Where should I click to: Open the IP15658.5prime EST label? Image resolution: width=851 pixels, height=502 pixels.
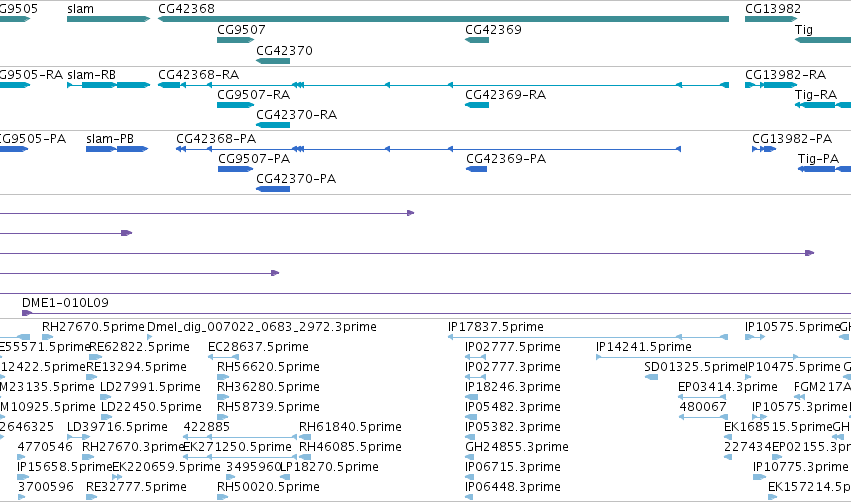pyautogui.click(x=65, y=468)
